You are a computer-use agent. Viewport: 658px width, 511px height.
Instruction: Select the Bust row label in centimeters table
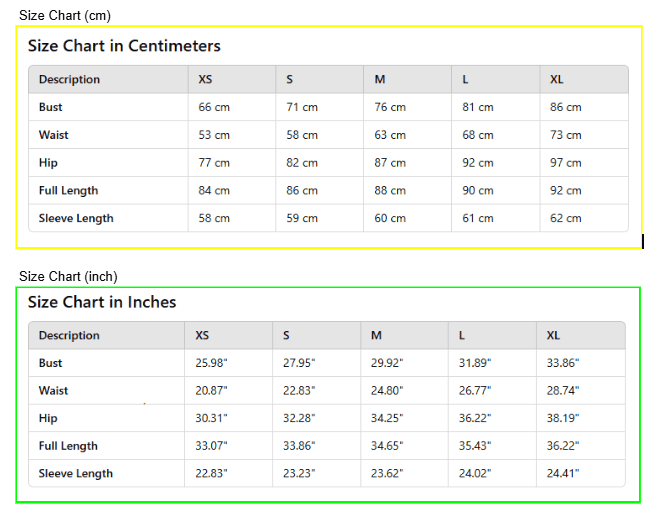(x=50, y=107)
